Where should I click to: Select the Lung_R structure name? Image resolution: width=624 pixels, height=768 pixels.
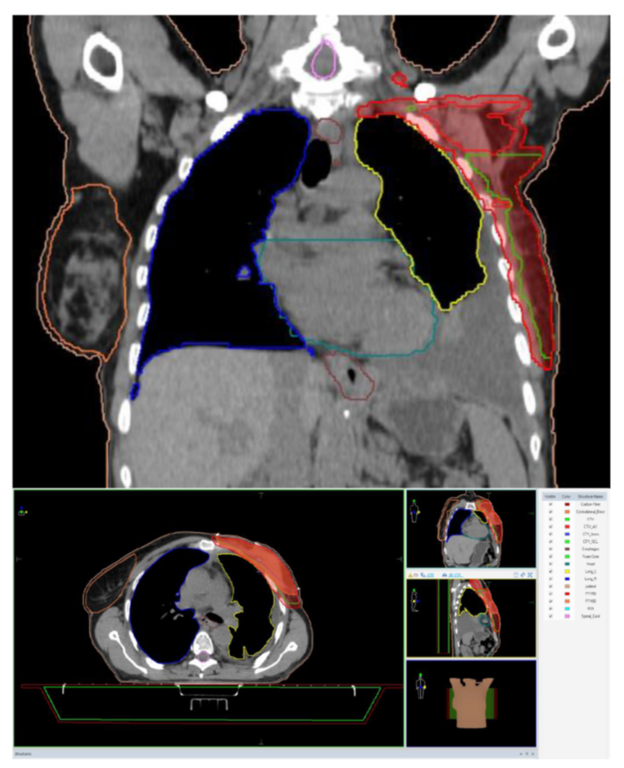pyautogui.click(x=590, y=579)
